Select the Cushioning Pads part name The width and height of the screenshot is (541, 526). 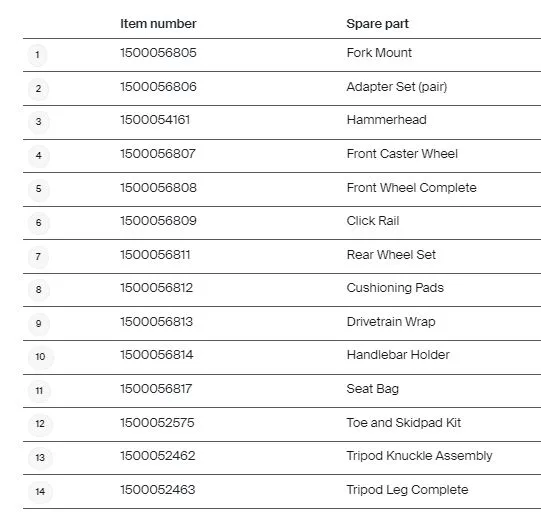click(x=395, y=288)
